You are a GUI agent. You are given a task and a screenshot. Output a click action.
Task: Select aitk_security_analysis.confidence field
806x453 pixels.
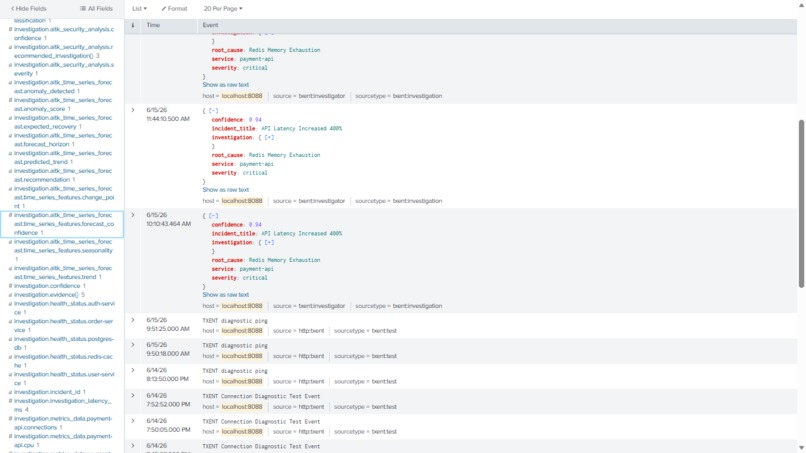(62, 33)
